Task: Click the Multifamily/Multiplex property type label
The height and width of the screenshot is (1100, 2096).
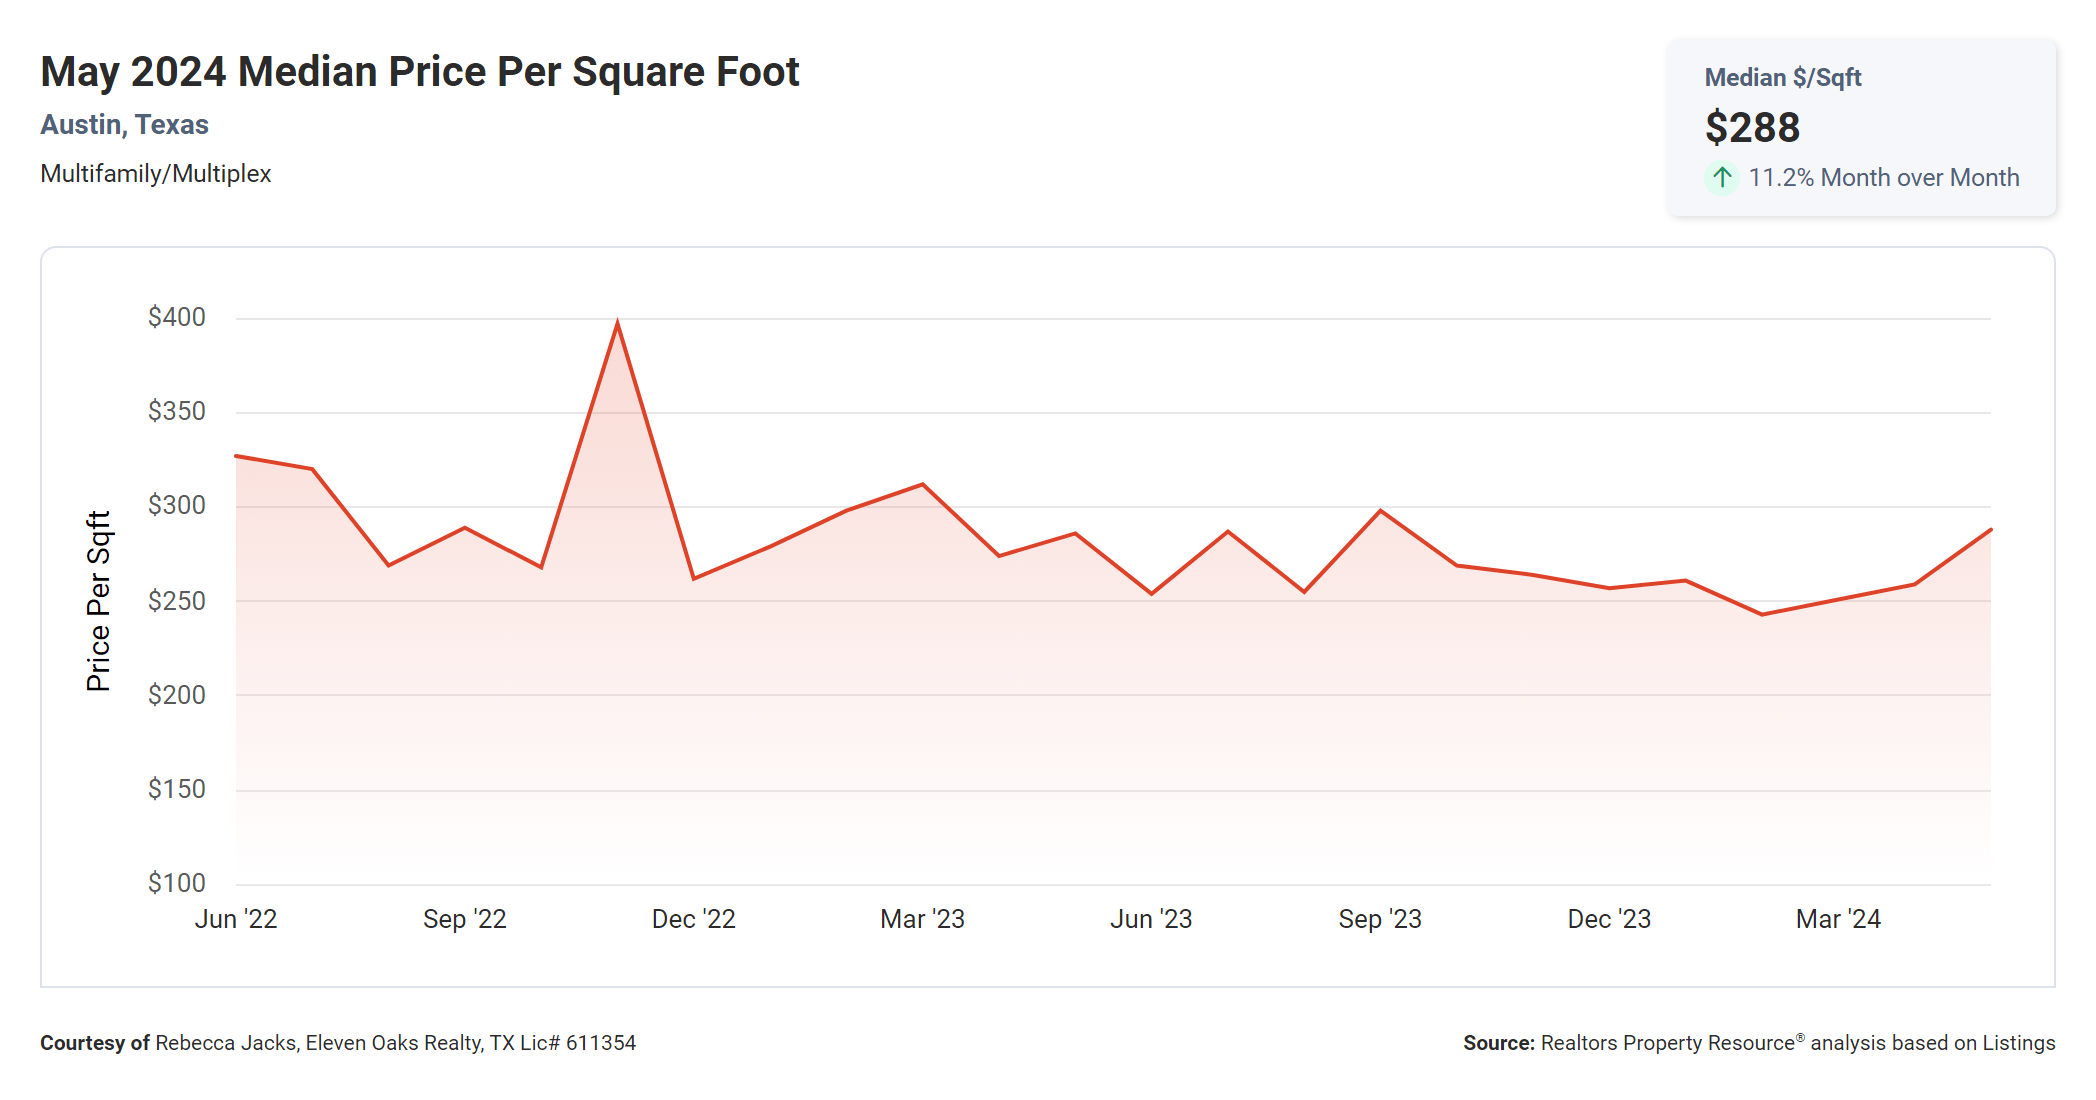Action: [x=155, y=174]
